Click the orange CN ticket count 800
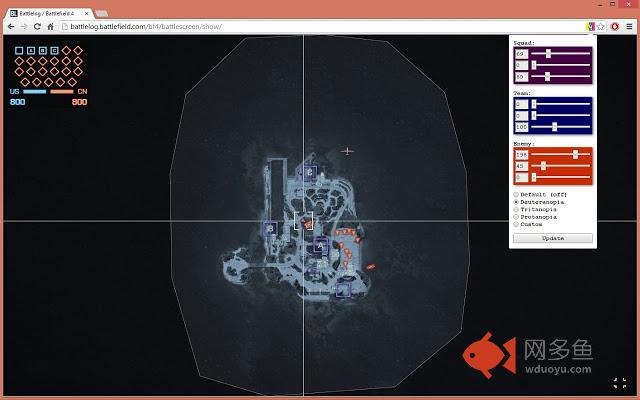 (x=79, y=102)
